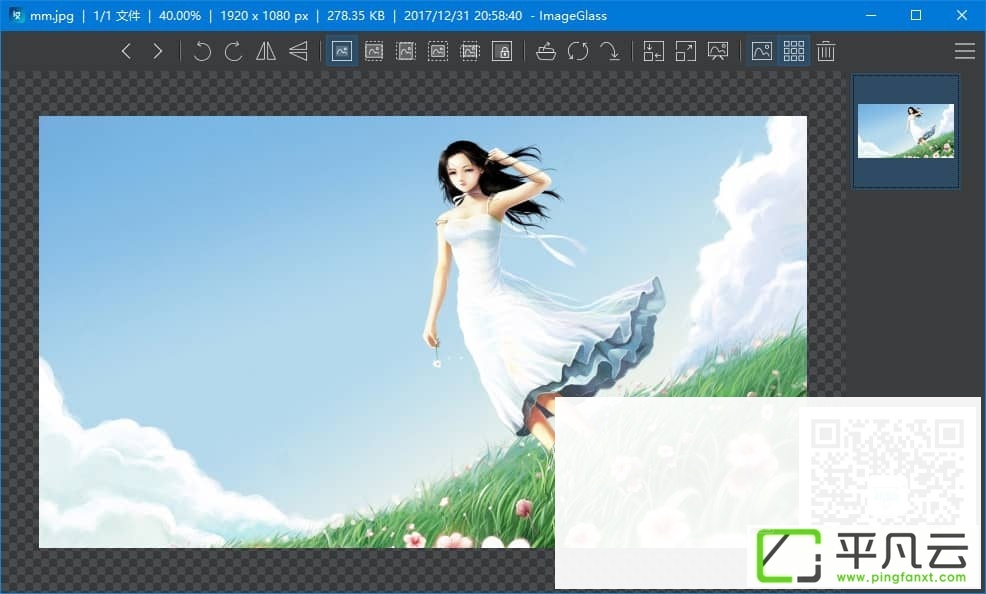The width and height of the screenshot is (986, 594).
Task: Toggle the highlighted auto zoom mode
Action: pyautogui.click(x=342, y=51)
